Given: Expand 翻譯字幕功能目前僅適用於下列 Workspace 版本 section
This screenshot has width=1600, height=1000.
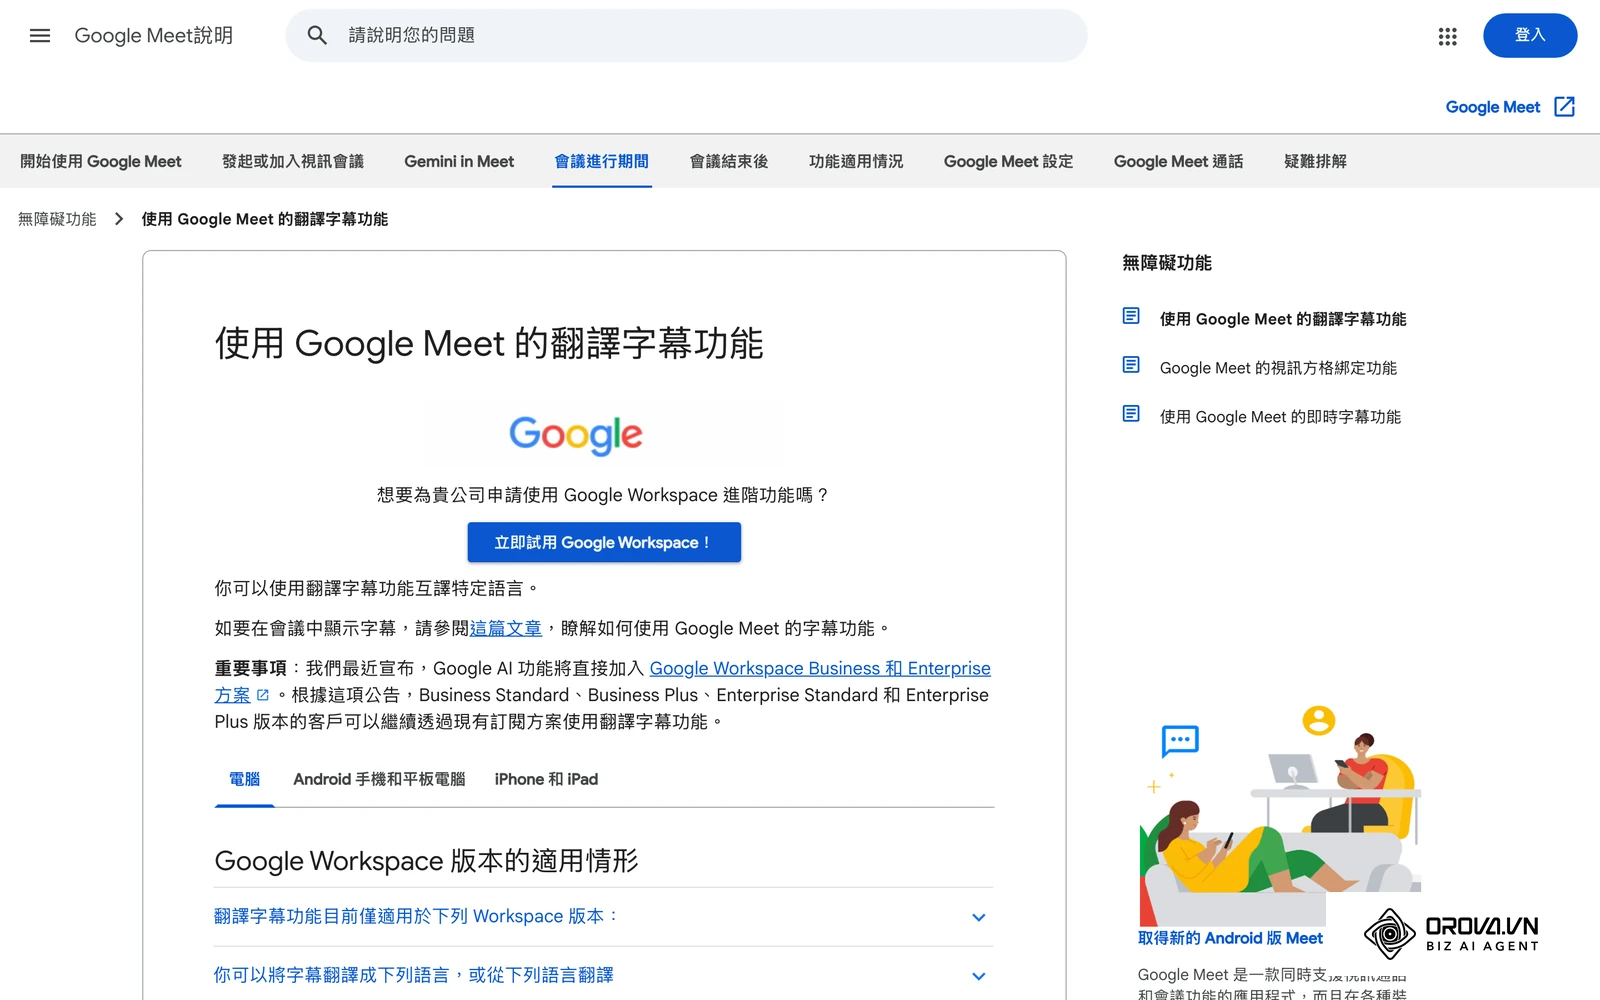Looking at the screenshot, I should tap(604, 917).
